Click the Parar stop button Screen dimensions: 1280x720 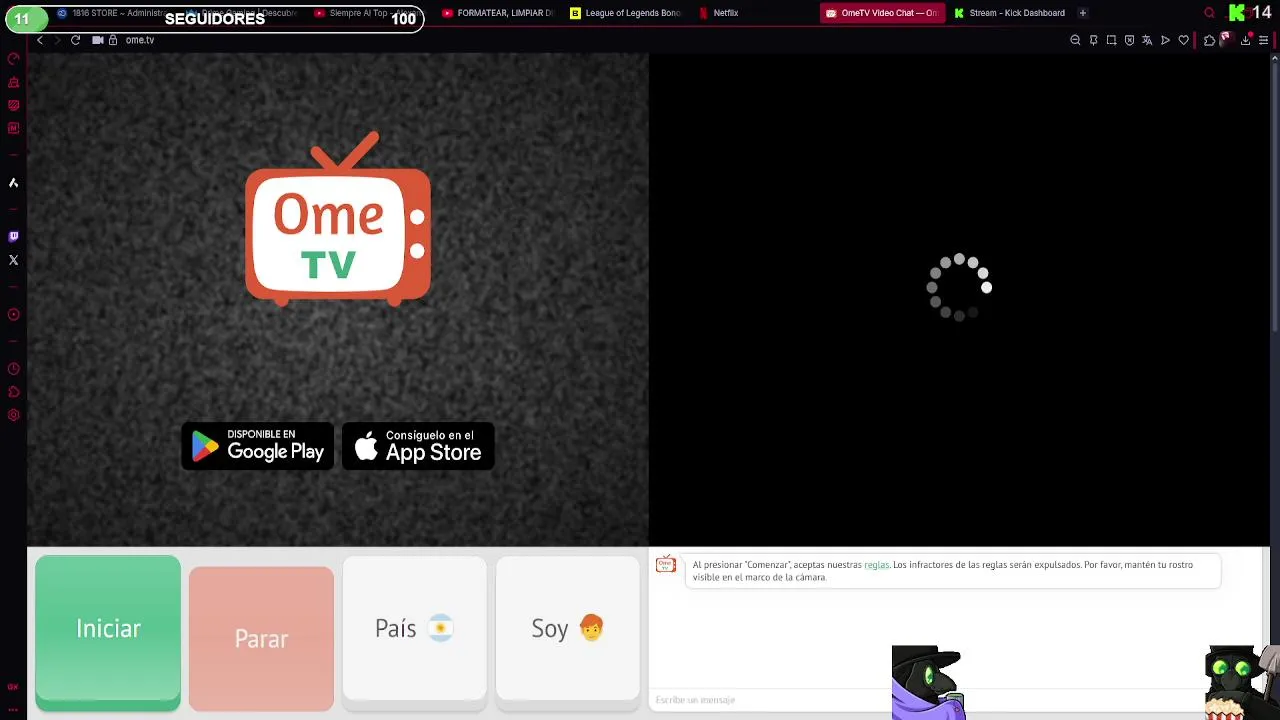tap(261, 639)
